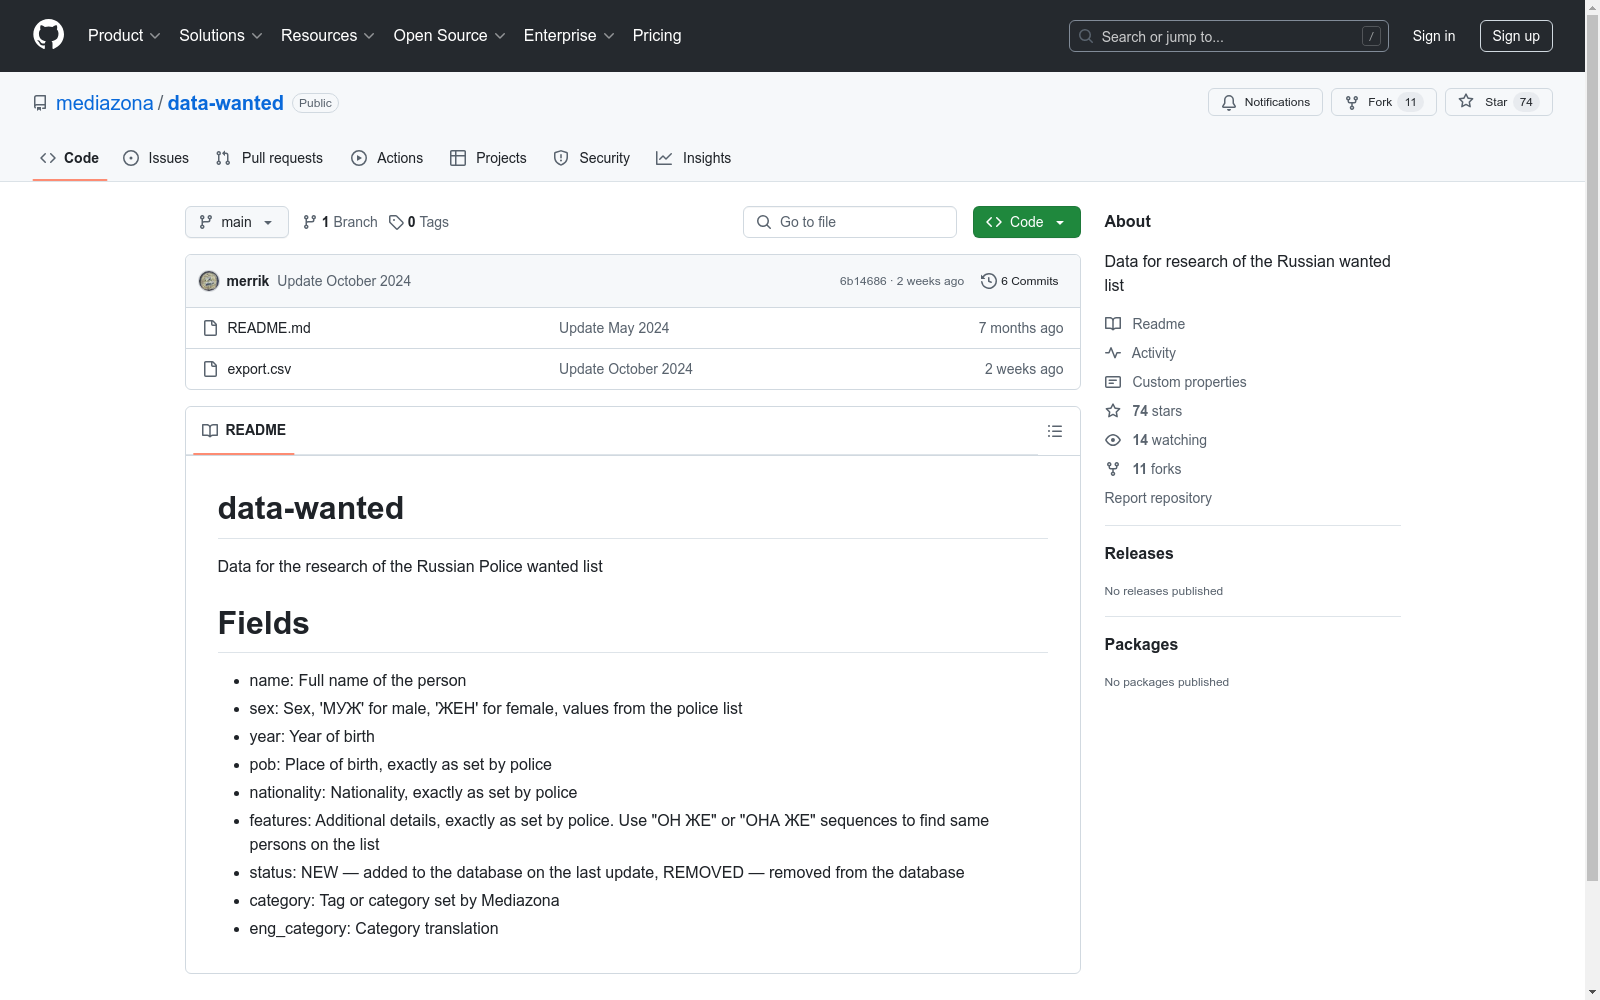
Task: Open the export.csv file
Action: point(259,369)
